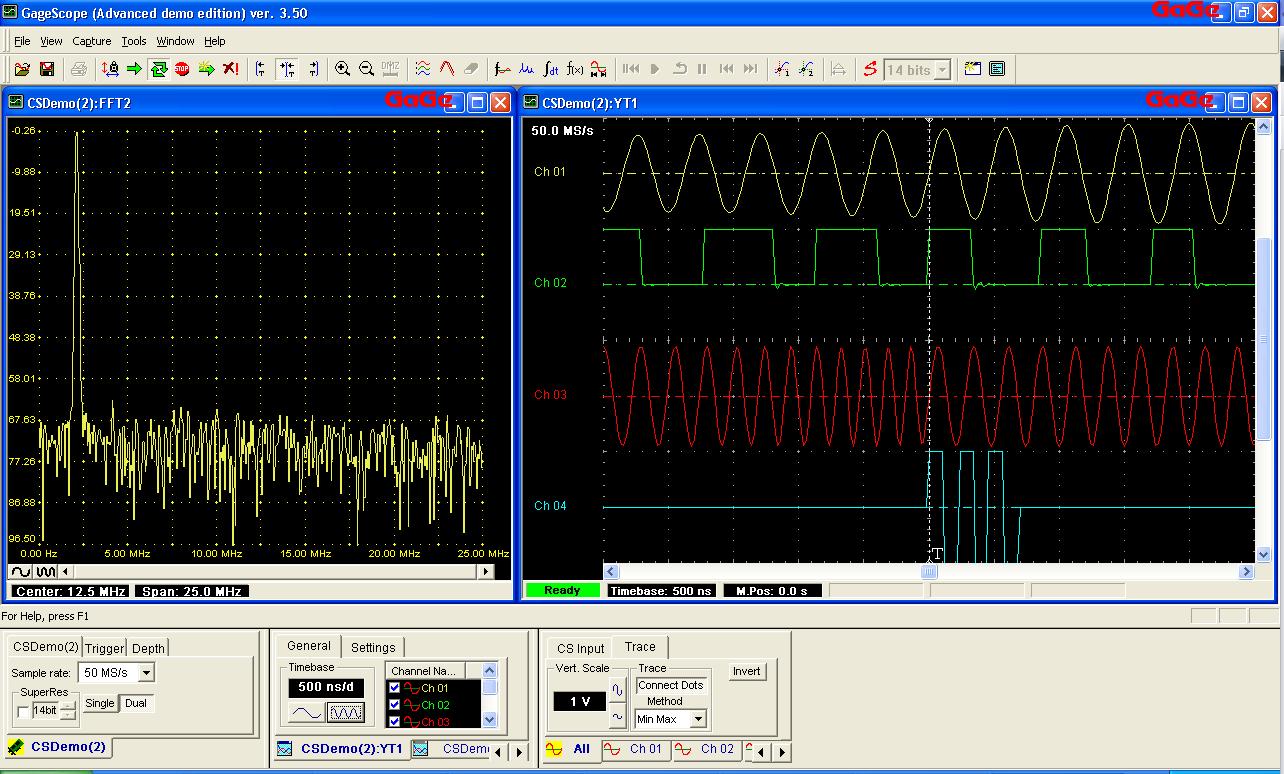Toggle the Ch 01 channel checkbox

pos(394,688)
